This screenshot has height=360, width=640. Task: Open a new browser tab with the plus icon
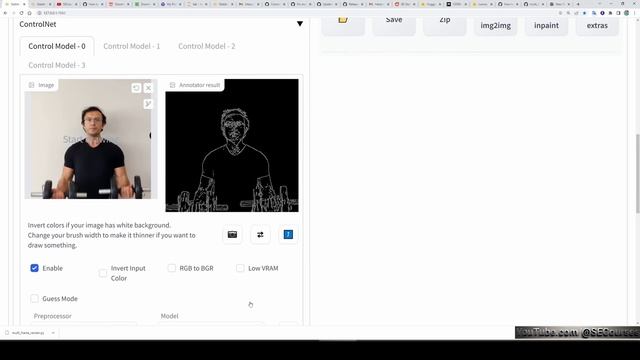pos(578,4)
